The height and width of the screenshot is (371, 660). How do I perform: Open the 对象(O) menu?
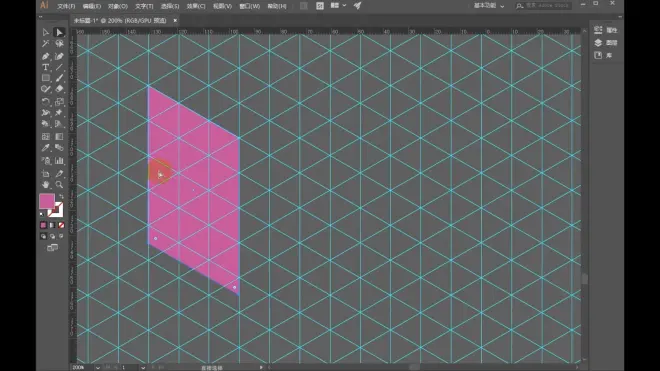coord(118,6)
